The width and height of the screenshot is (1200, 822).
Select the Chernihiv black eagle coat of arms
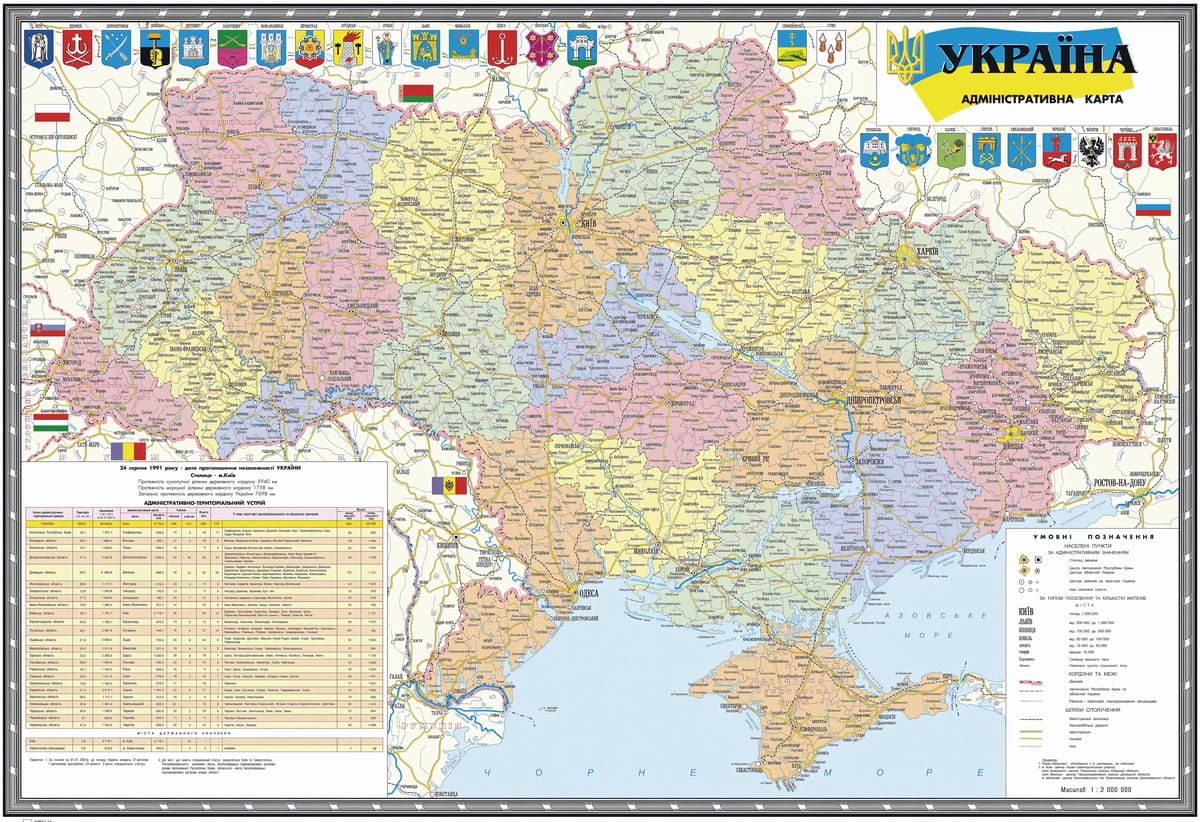coord(1089,151)
